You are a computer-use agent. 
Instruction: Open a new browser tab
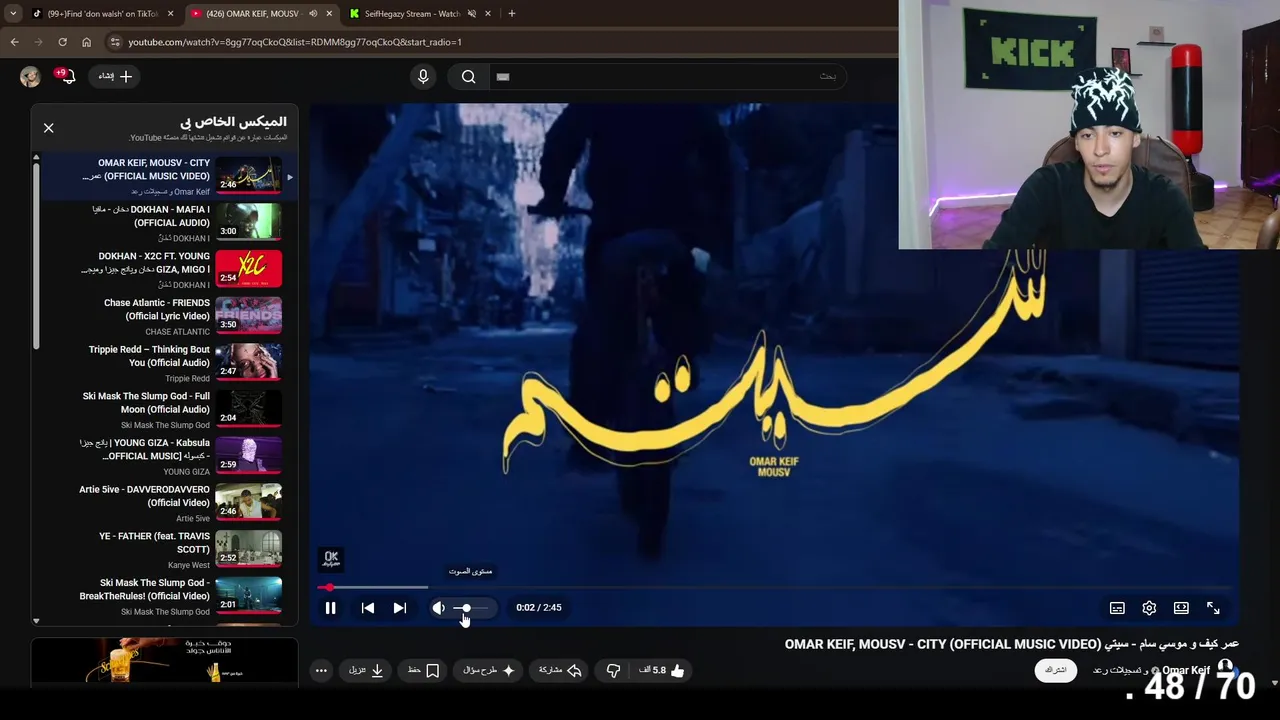(x=512, y=14)
